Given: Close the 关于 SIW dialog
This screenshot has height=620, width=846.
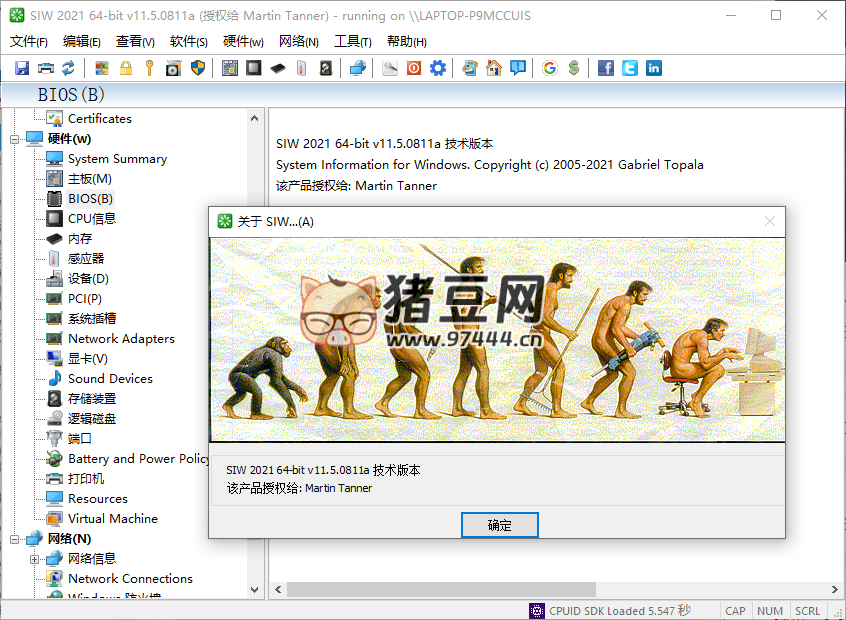Looking at the screenshot, I should tap(769, 221).
